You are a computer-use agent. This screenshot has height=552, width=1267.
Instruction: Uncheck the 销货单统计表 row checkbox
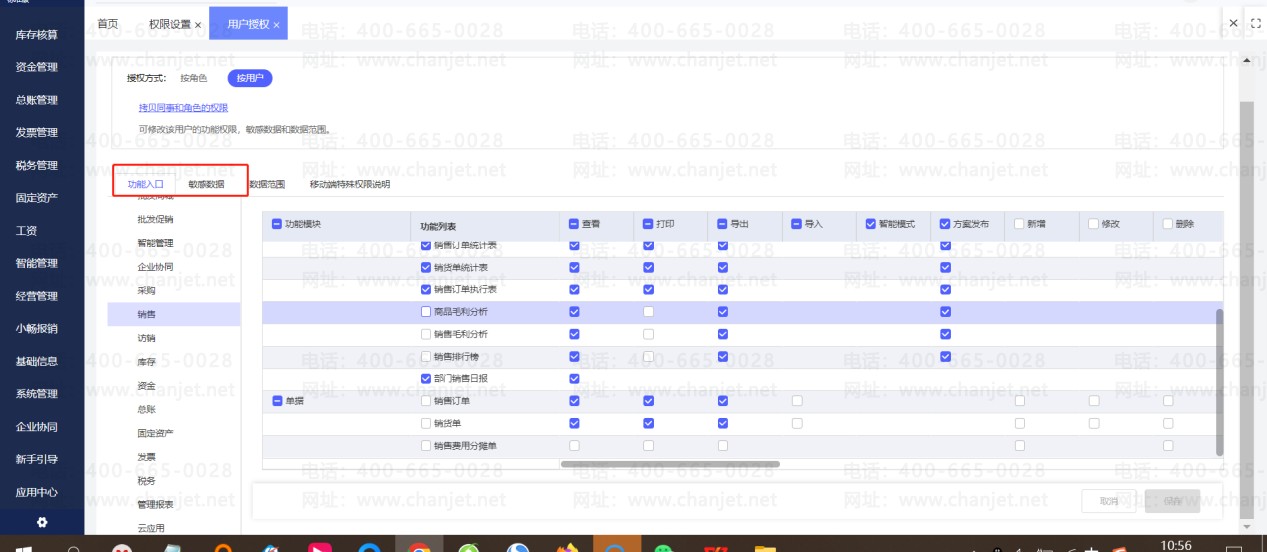pos(426,267)
